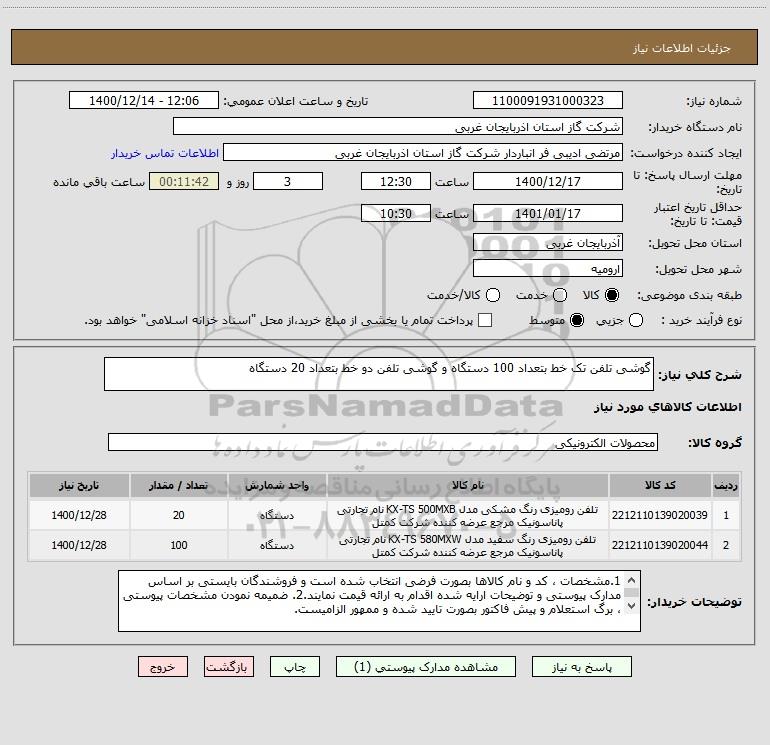Select the کالا radio button

coord(612,295)
